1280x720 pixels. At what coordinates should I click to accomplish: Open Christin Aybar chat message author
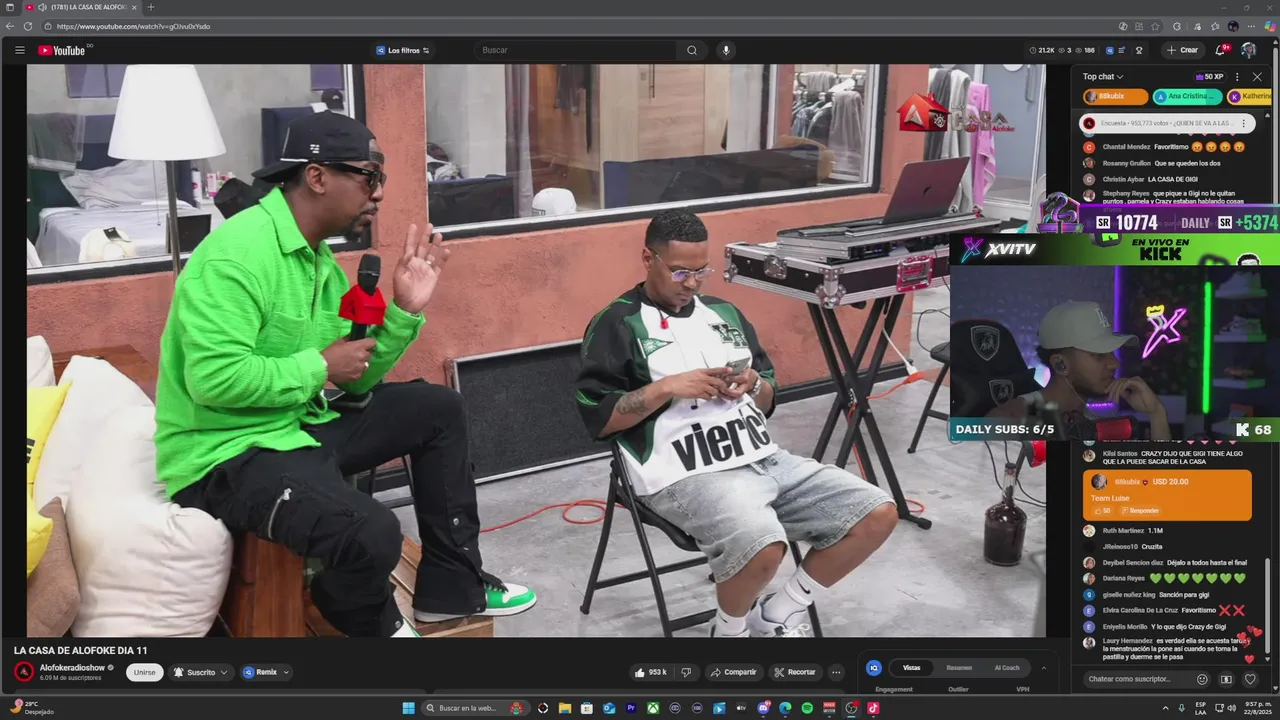[1123, 179]
